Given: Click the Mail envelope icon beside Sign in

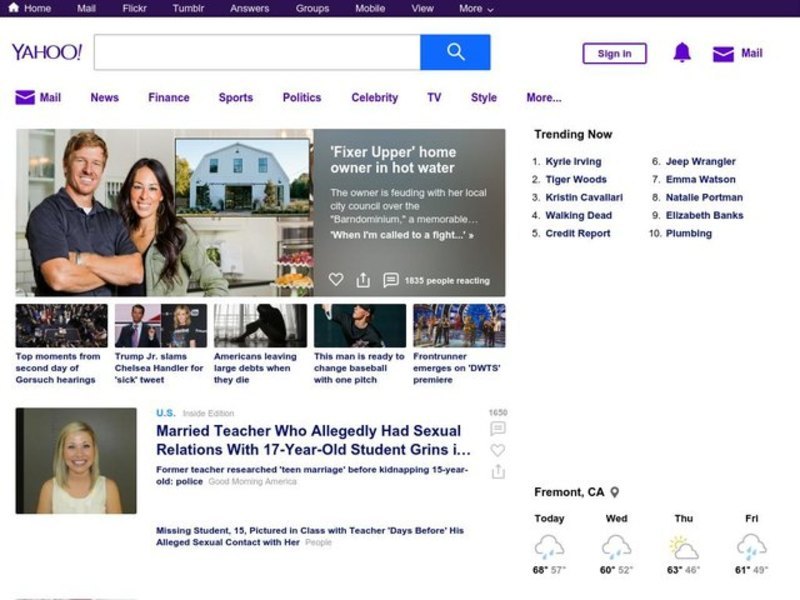Looking at the screenshot, I should coord(723,54).
